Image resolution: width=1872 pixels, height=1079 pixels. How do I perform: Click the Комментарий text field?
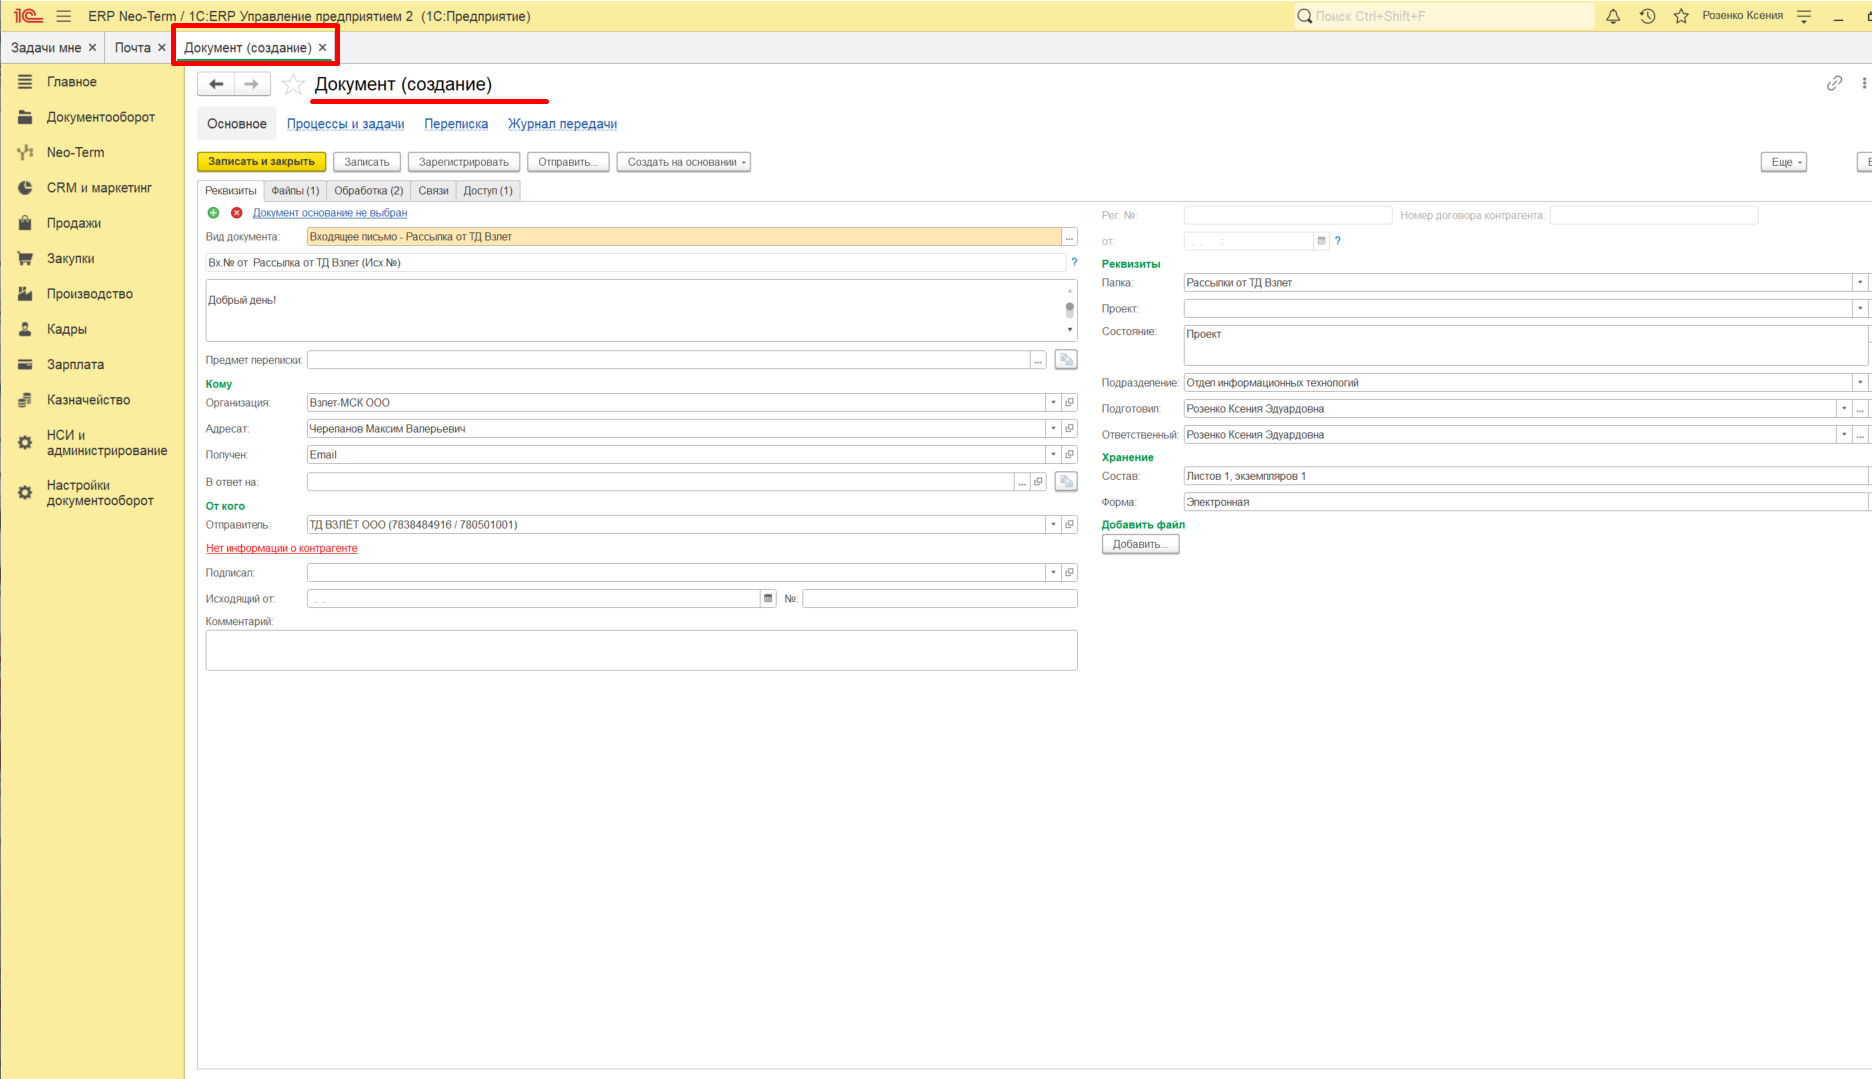(641, 650)
